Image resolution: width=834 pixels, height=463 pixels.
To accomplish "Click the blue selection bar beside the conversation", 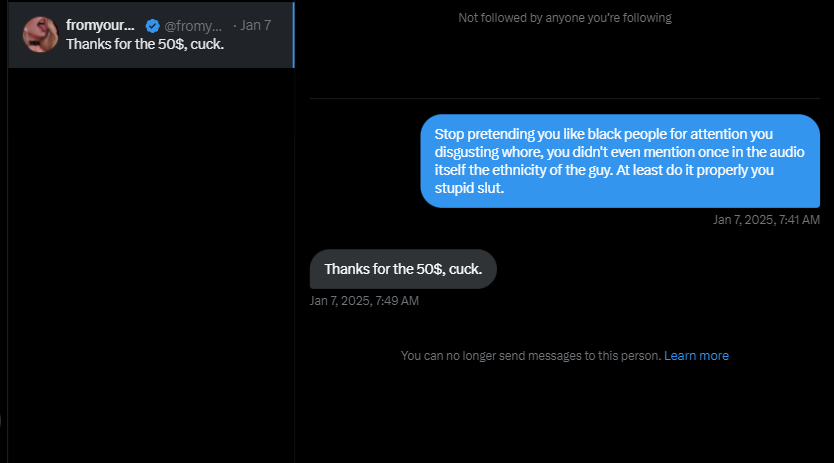I will pos(294,35).
